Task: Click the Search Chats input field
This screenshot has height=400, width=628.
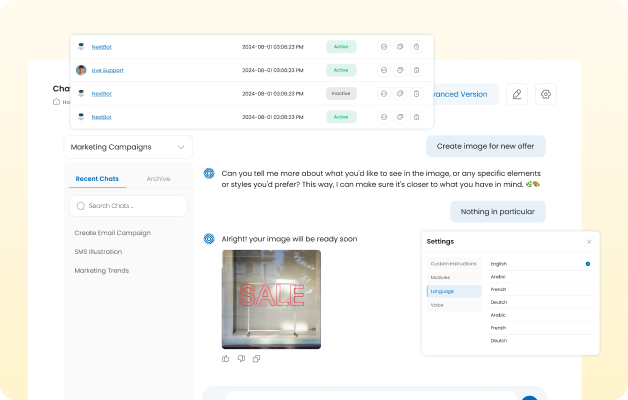Action: [x=128, y=206]
